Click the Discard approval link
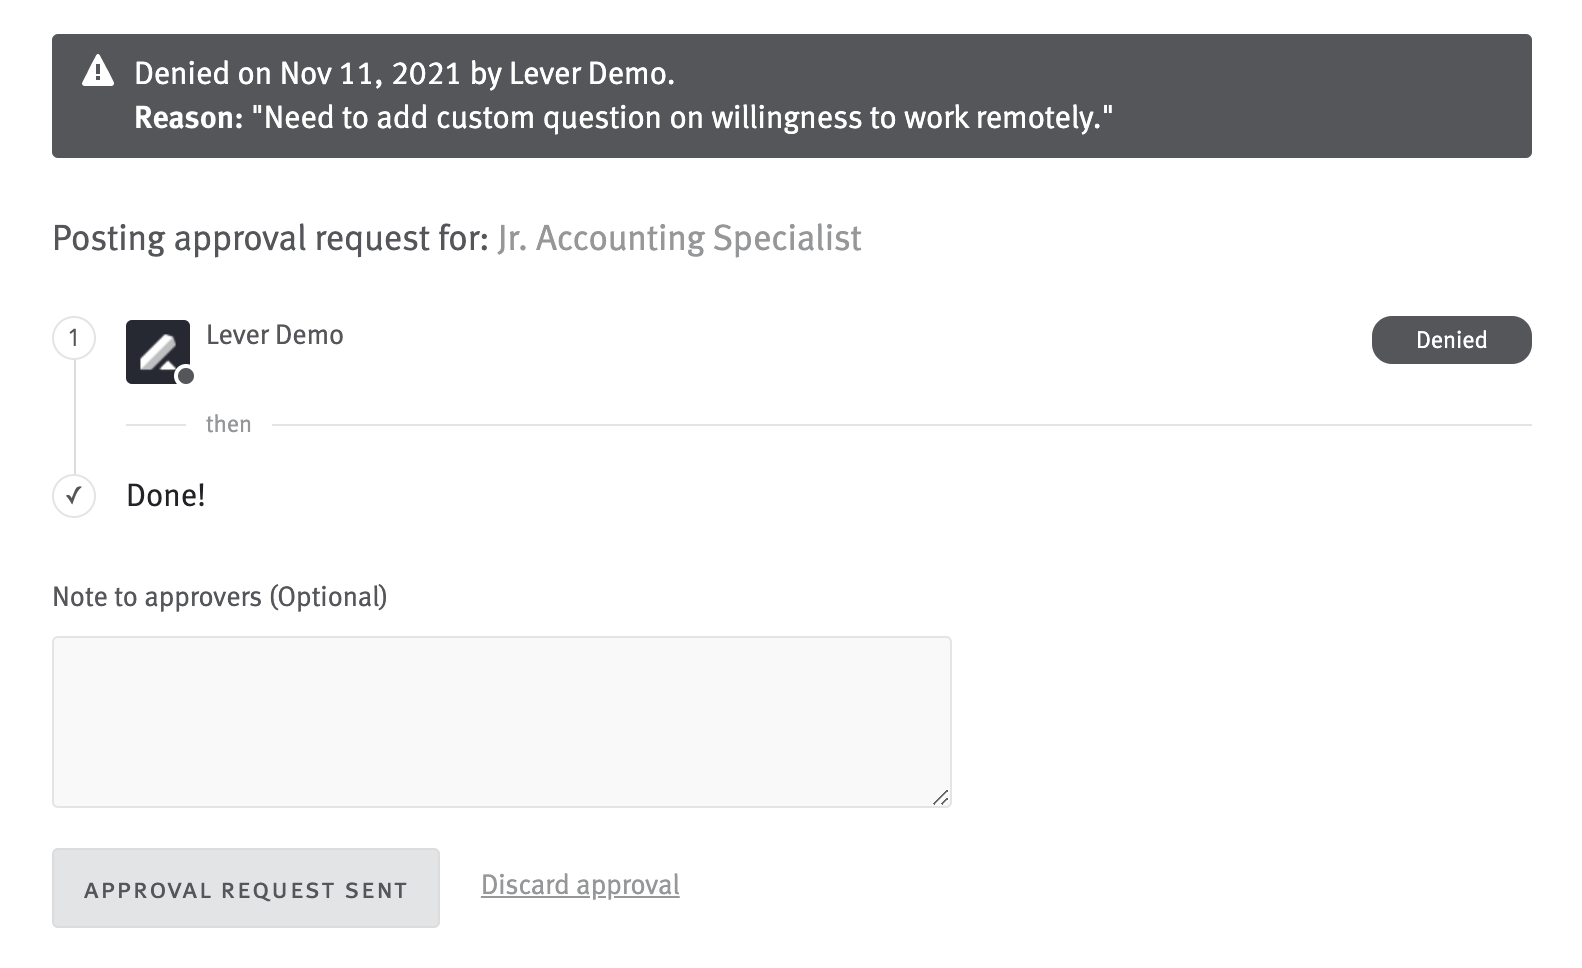The height and width of the screenshot is (968, 1582). coord(580,884)
